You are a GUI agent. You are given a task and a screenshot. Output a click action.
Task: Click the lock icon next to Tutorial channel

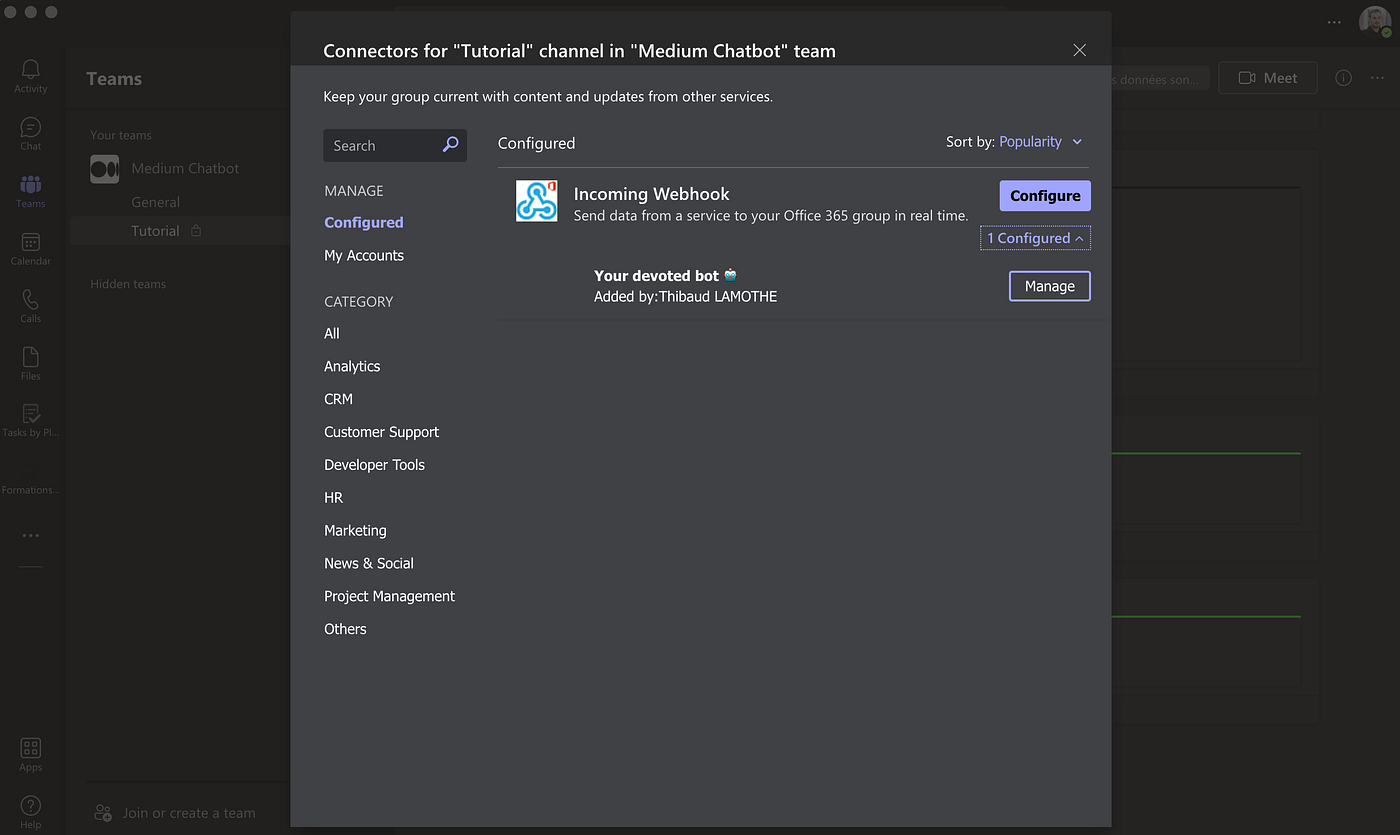196,231
